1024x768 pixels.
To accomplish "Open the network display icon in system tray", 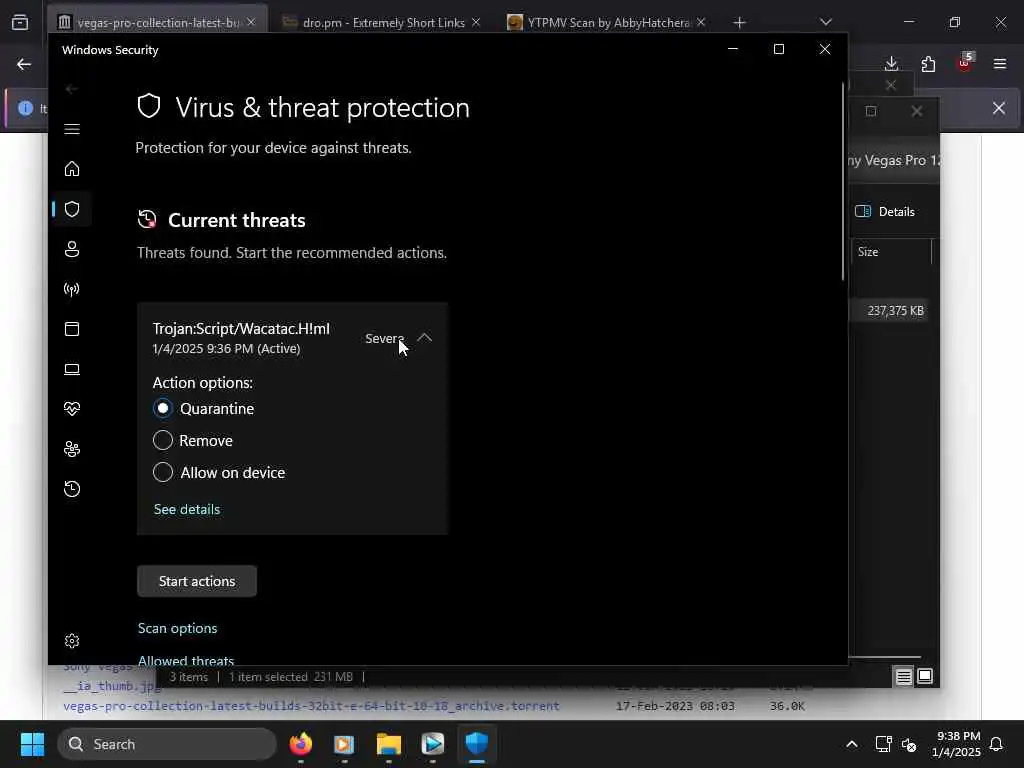I will [x=884, y=744].
